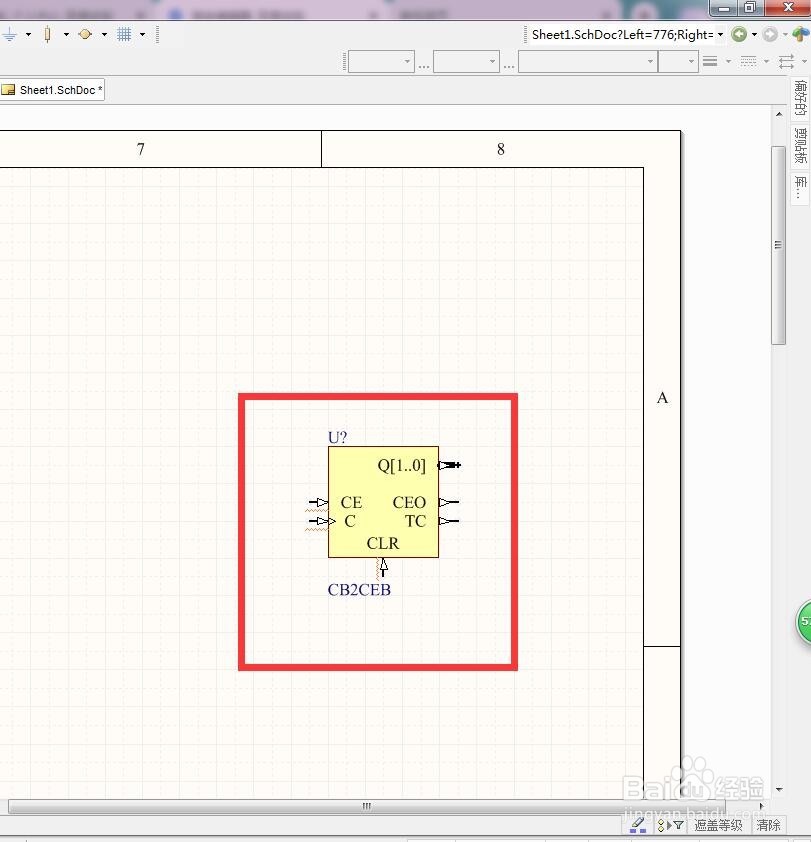This screenshot has width=811, height=842.
Task: Click the C clock input pin
Action: point(321,521)
